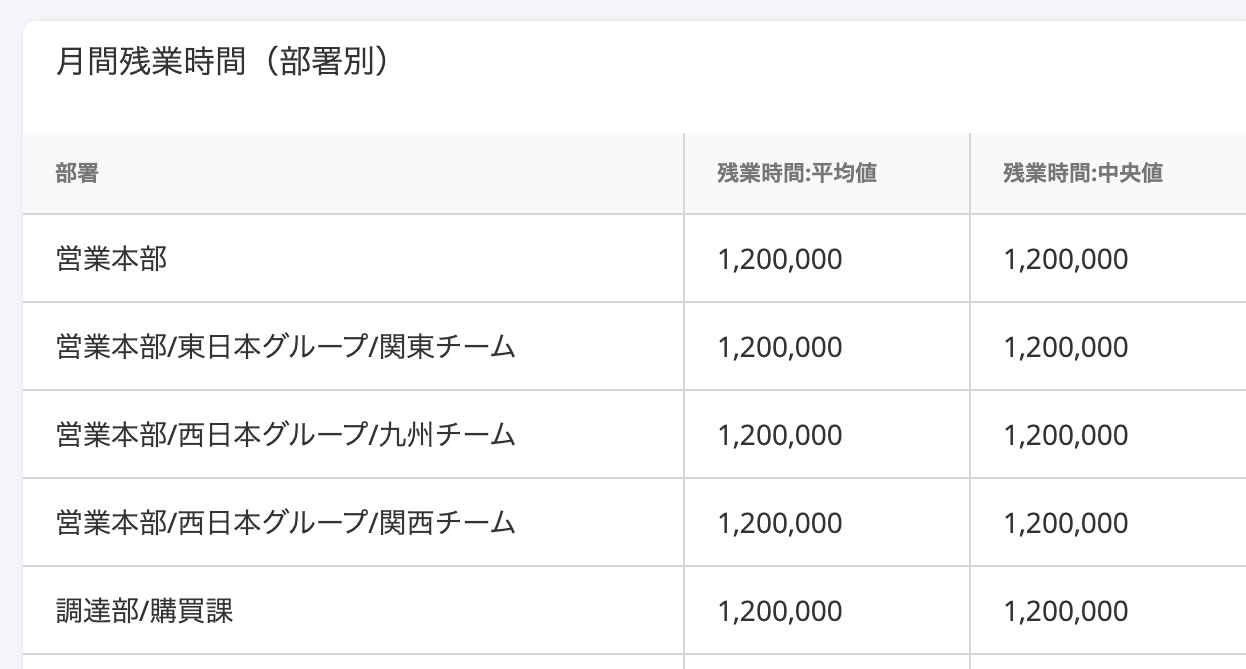Select the 営業本部 row
The height and width of the screenshot is (669, 1246).
click(x=634, y=259)
